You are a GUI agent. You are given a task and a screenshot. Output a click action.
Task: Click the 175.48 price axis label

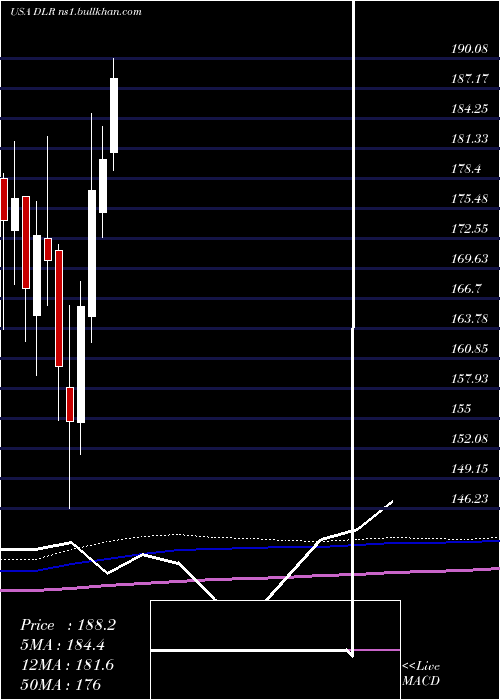click(x=469, y=199)
